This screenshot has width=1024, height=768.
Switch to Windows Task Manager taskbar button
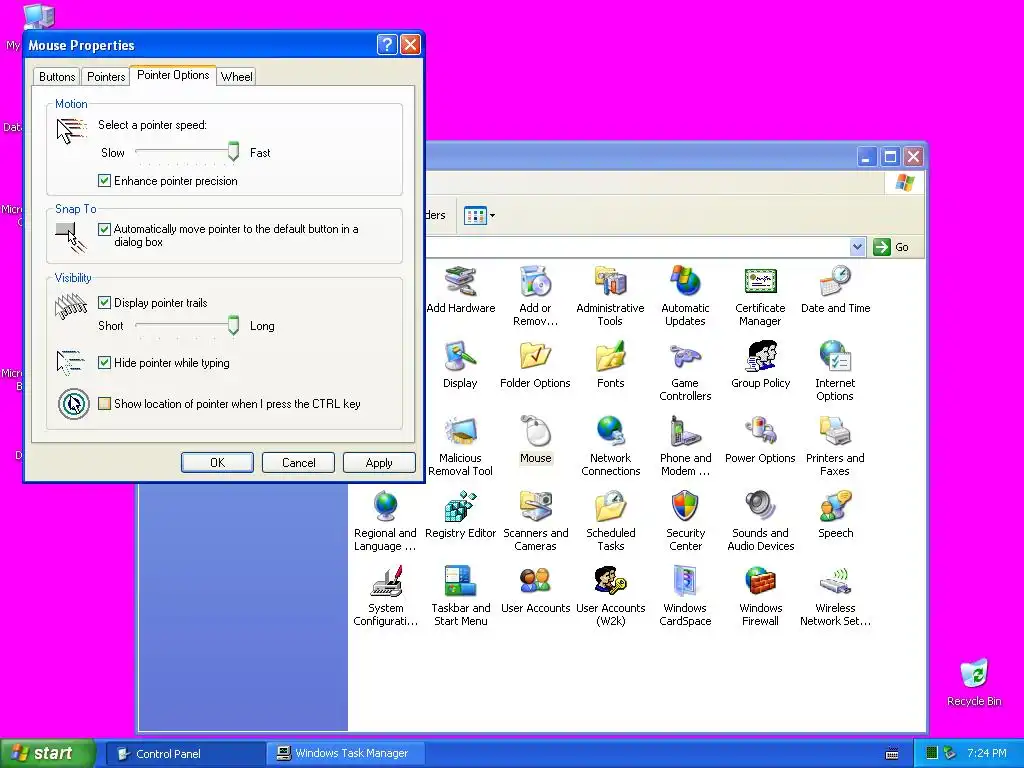click(x=346, y=754)
